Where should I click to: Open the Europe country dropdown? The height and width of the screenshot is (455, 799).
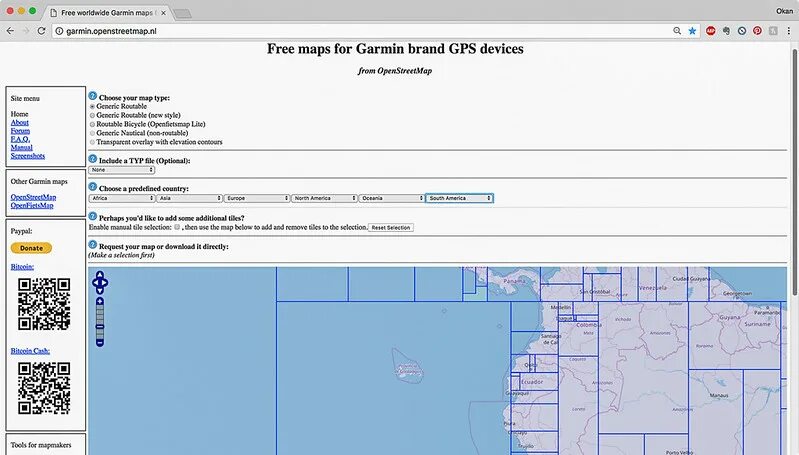(x=257, y=198)
